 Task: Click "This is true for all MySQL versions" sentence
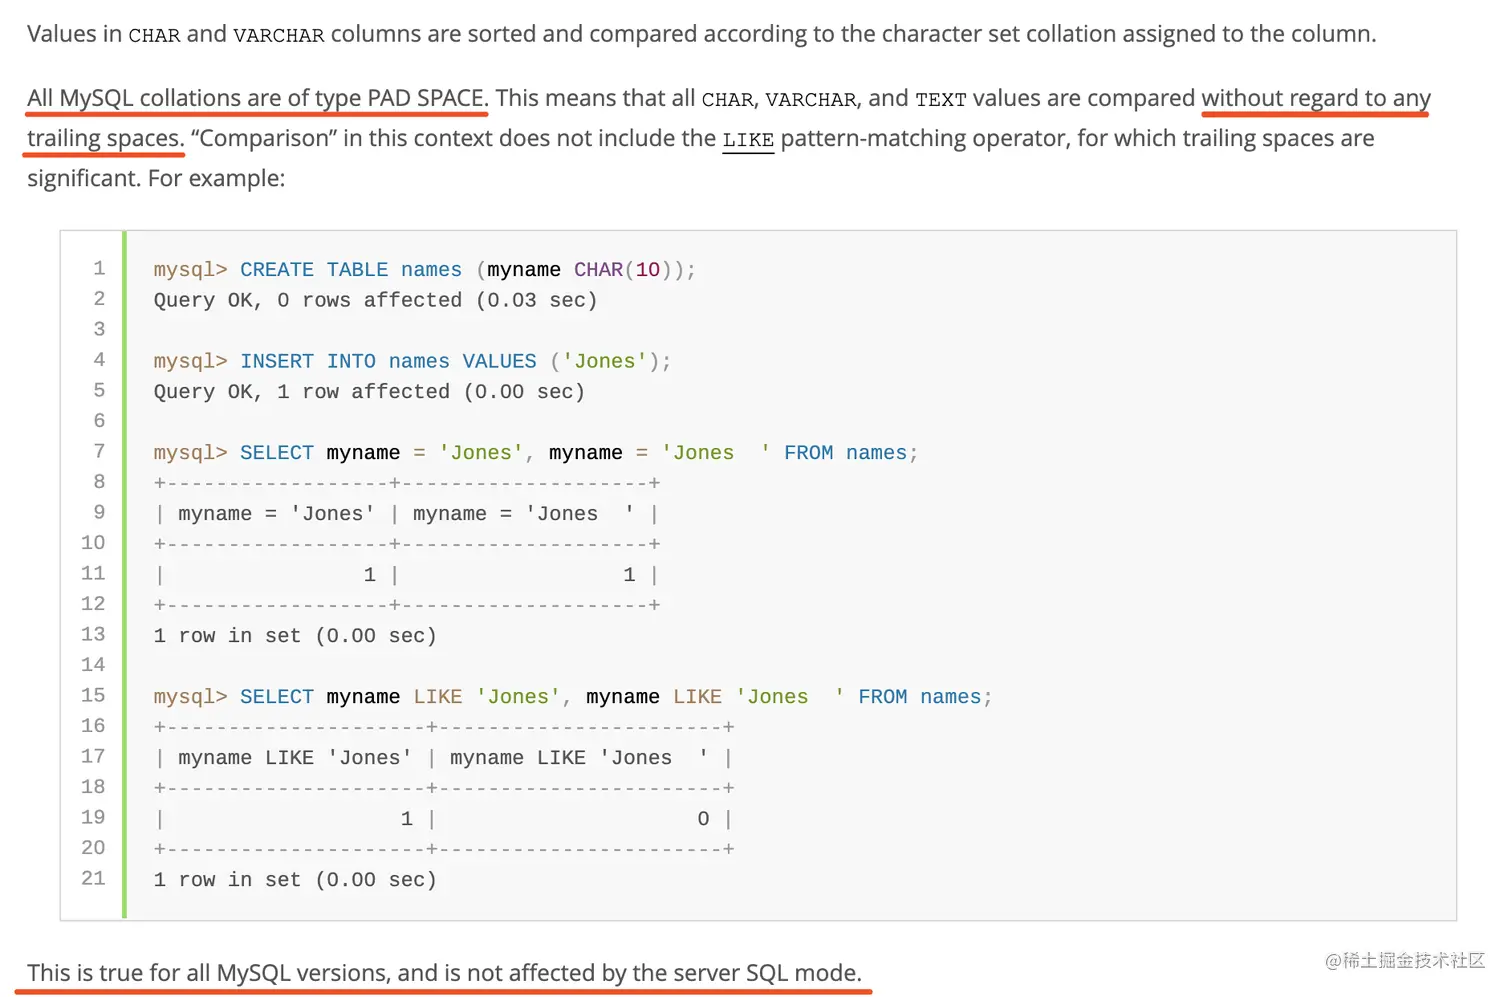[444, 973]
